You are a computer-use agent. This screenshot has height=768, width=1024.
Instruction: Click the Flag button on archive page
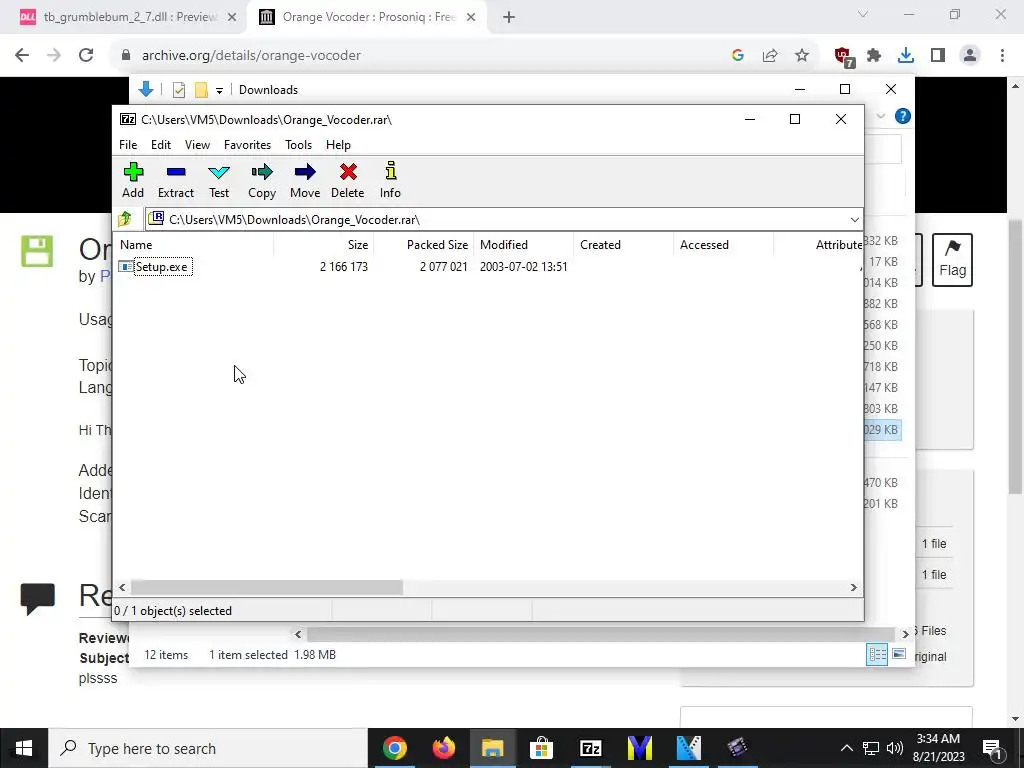(952, 260)
